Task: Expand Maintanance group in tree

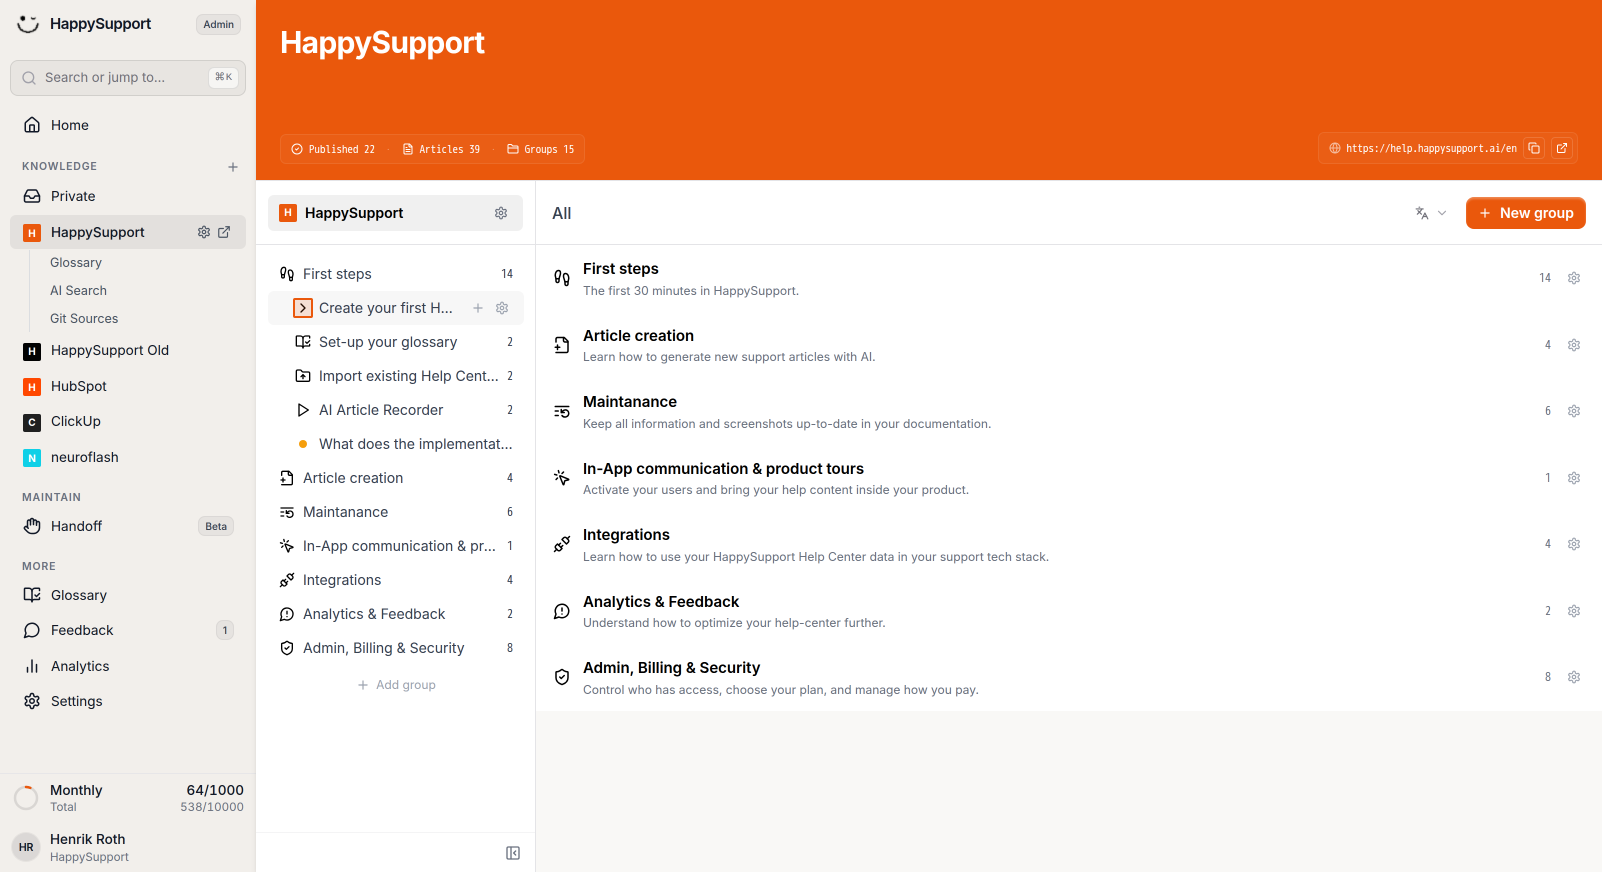Action: click(287, 512)
